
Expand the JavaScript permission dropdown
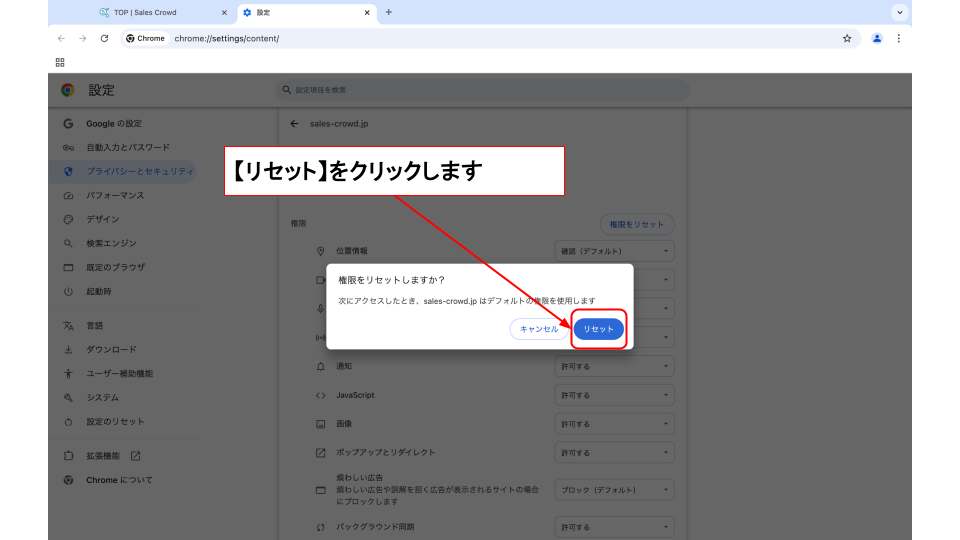pos(614,395)
